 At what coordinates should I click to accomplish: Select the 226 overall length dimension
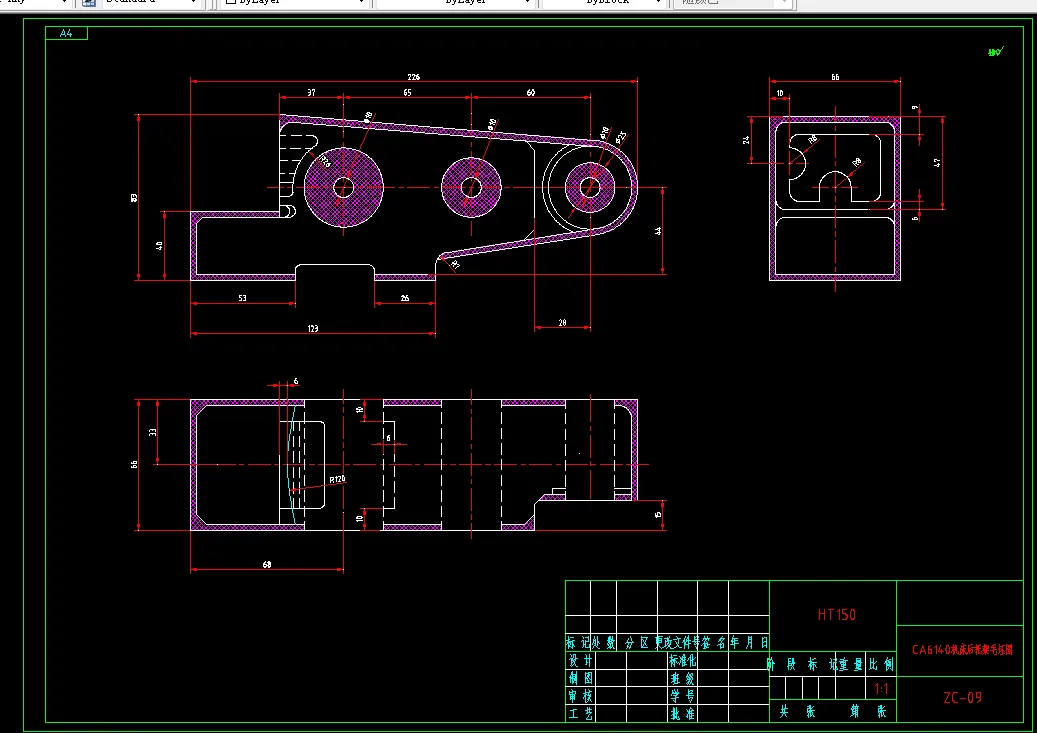click(x=413, y=77)
